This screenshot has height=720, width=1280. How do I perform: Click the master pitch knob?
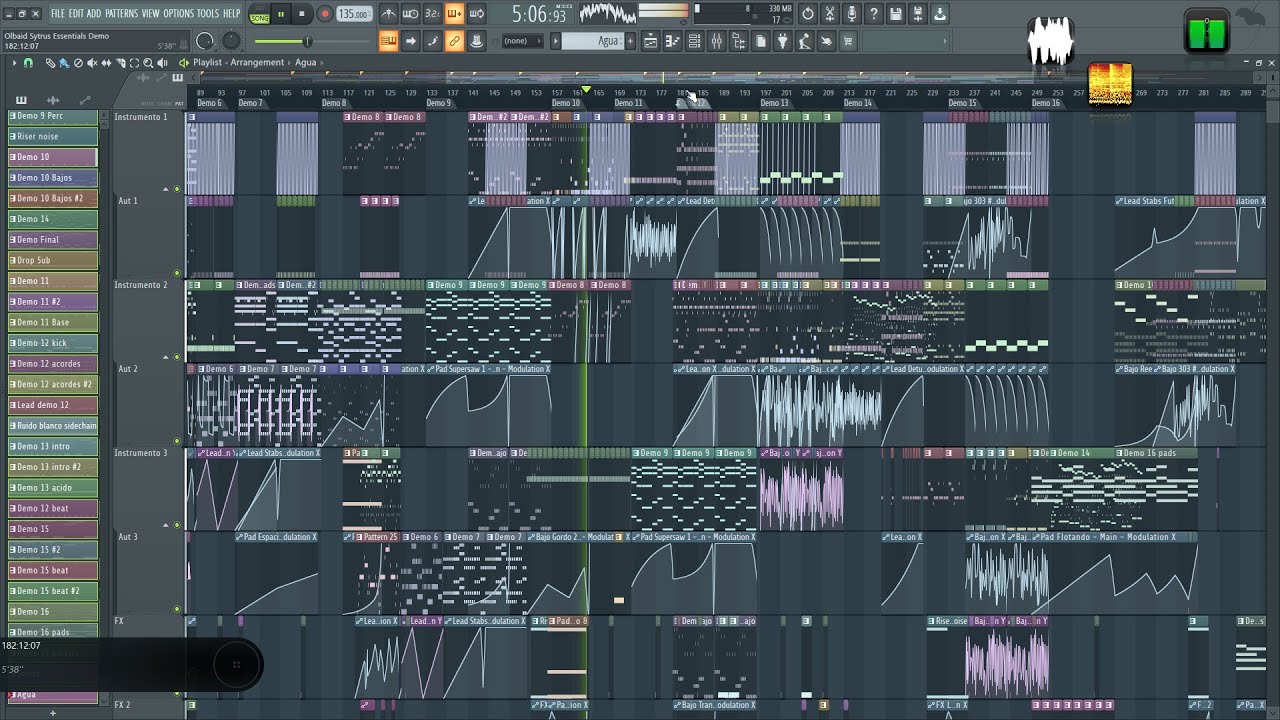click(231, 41)
